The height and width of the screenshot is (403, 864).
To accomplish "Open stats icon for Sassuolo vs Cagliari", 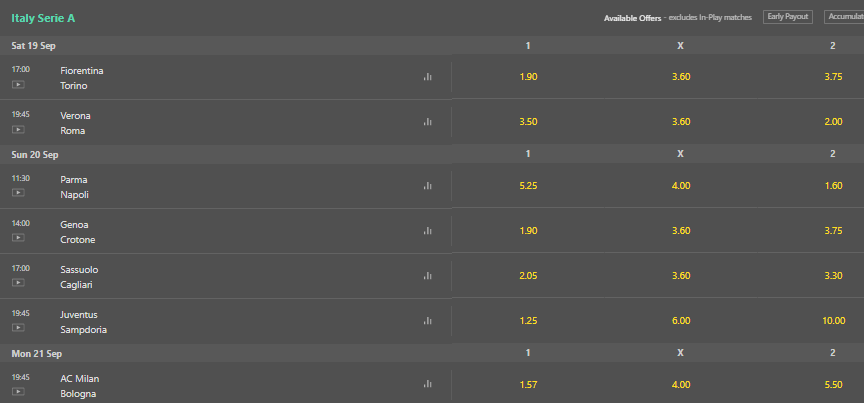I will point(428,276).
